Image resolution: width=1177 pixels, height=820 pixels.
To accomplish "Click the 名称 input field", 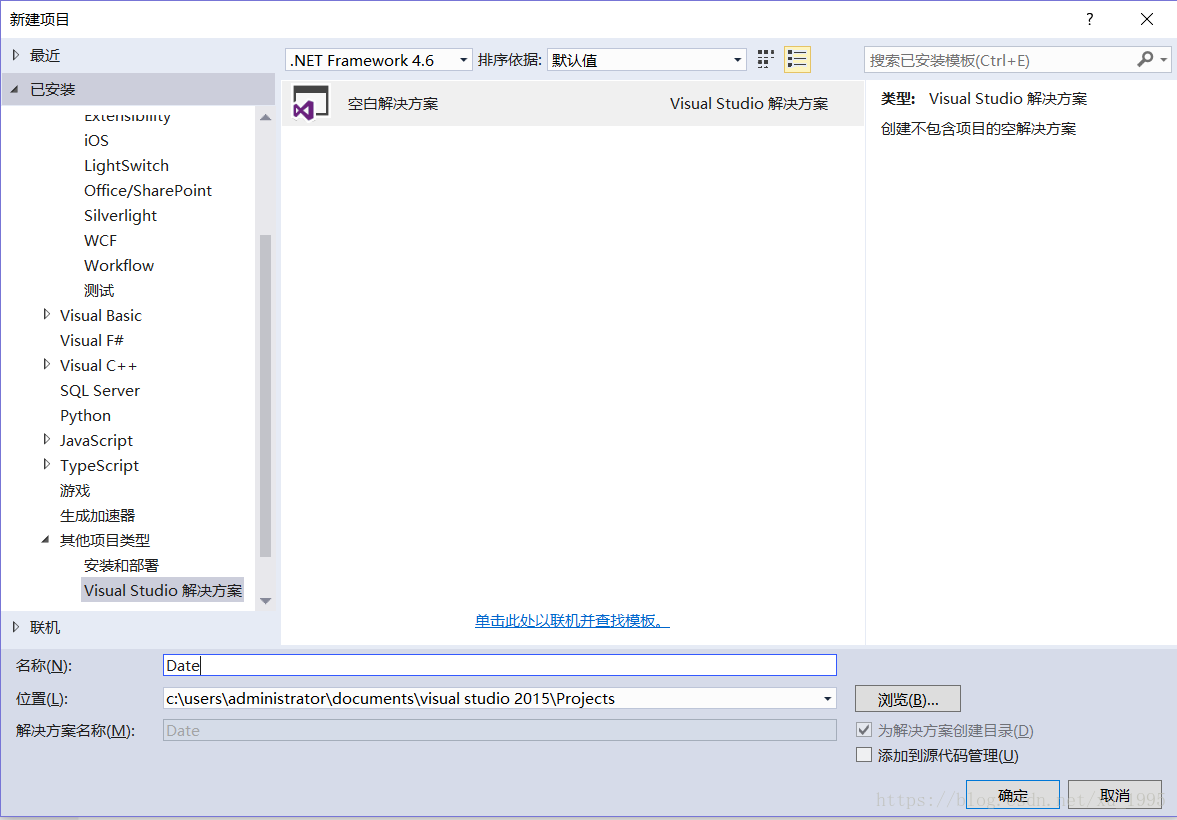I will (x=500, y=665).
